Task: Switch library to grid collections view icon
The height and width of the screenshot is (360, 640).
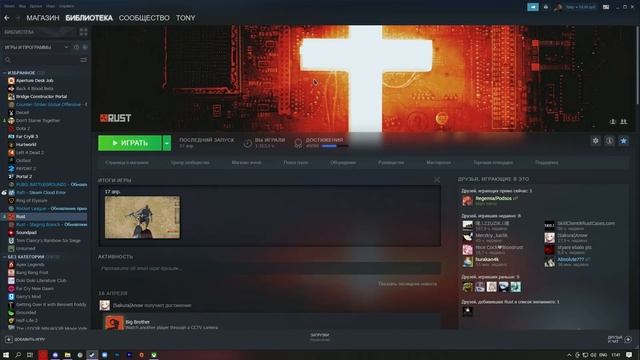Action: click(x=84, y=32)
